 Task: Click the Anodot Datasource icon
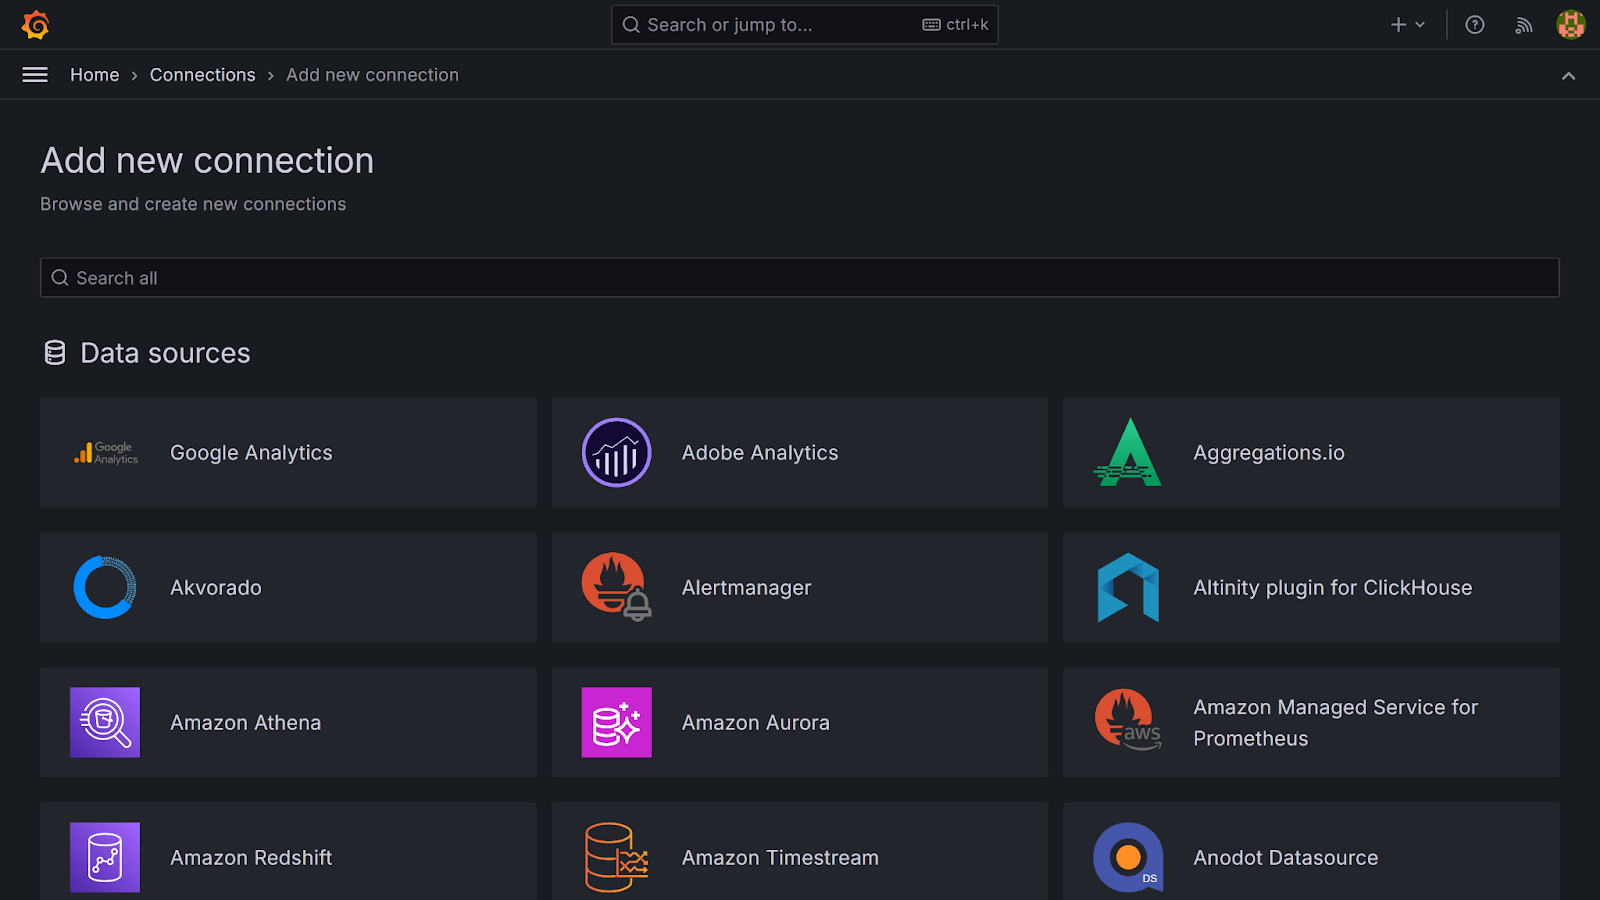click(x=1128, y=857)
